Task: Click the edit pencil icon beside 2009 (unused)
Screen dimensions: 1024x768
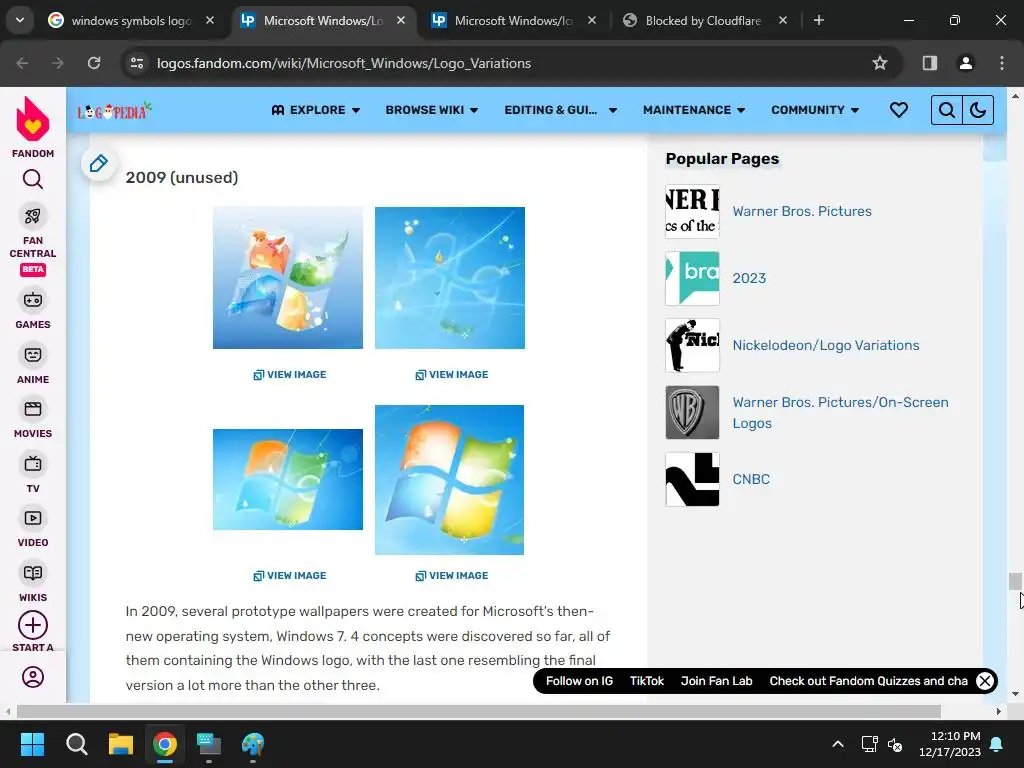Action: pos(99,163)
